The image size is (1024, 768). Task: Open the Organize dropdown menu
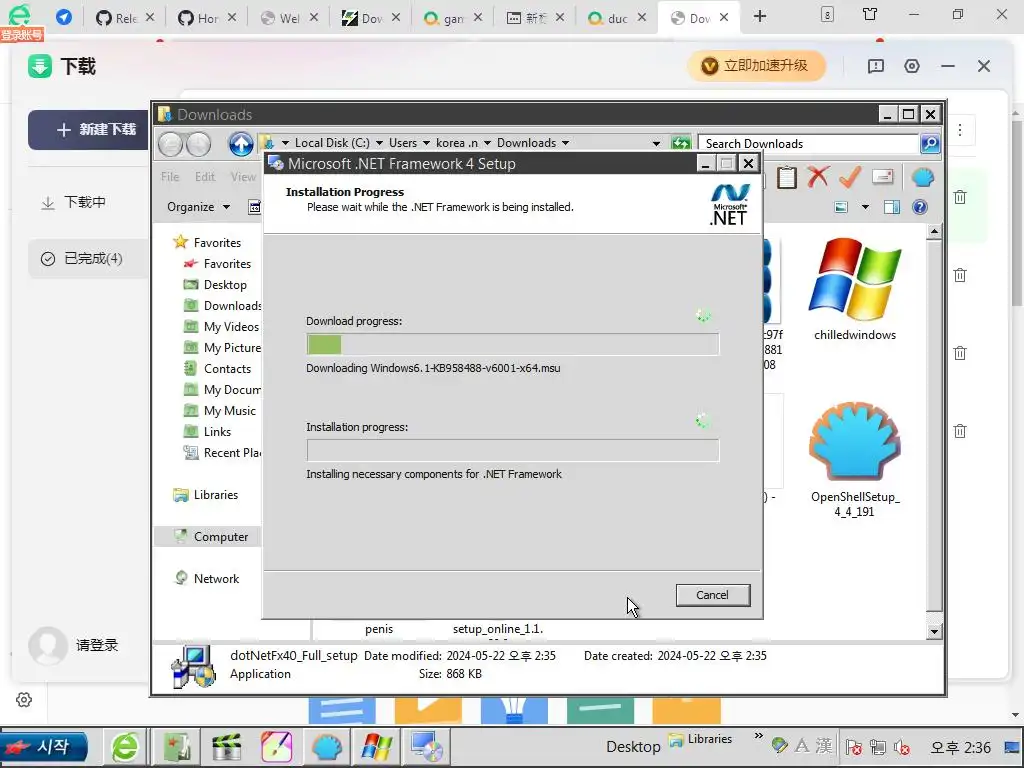tap(199, 207)
